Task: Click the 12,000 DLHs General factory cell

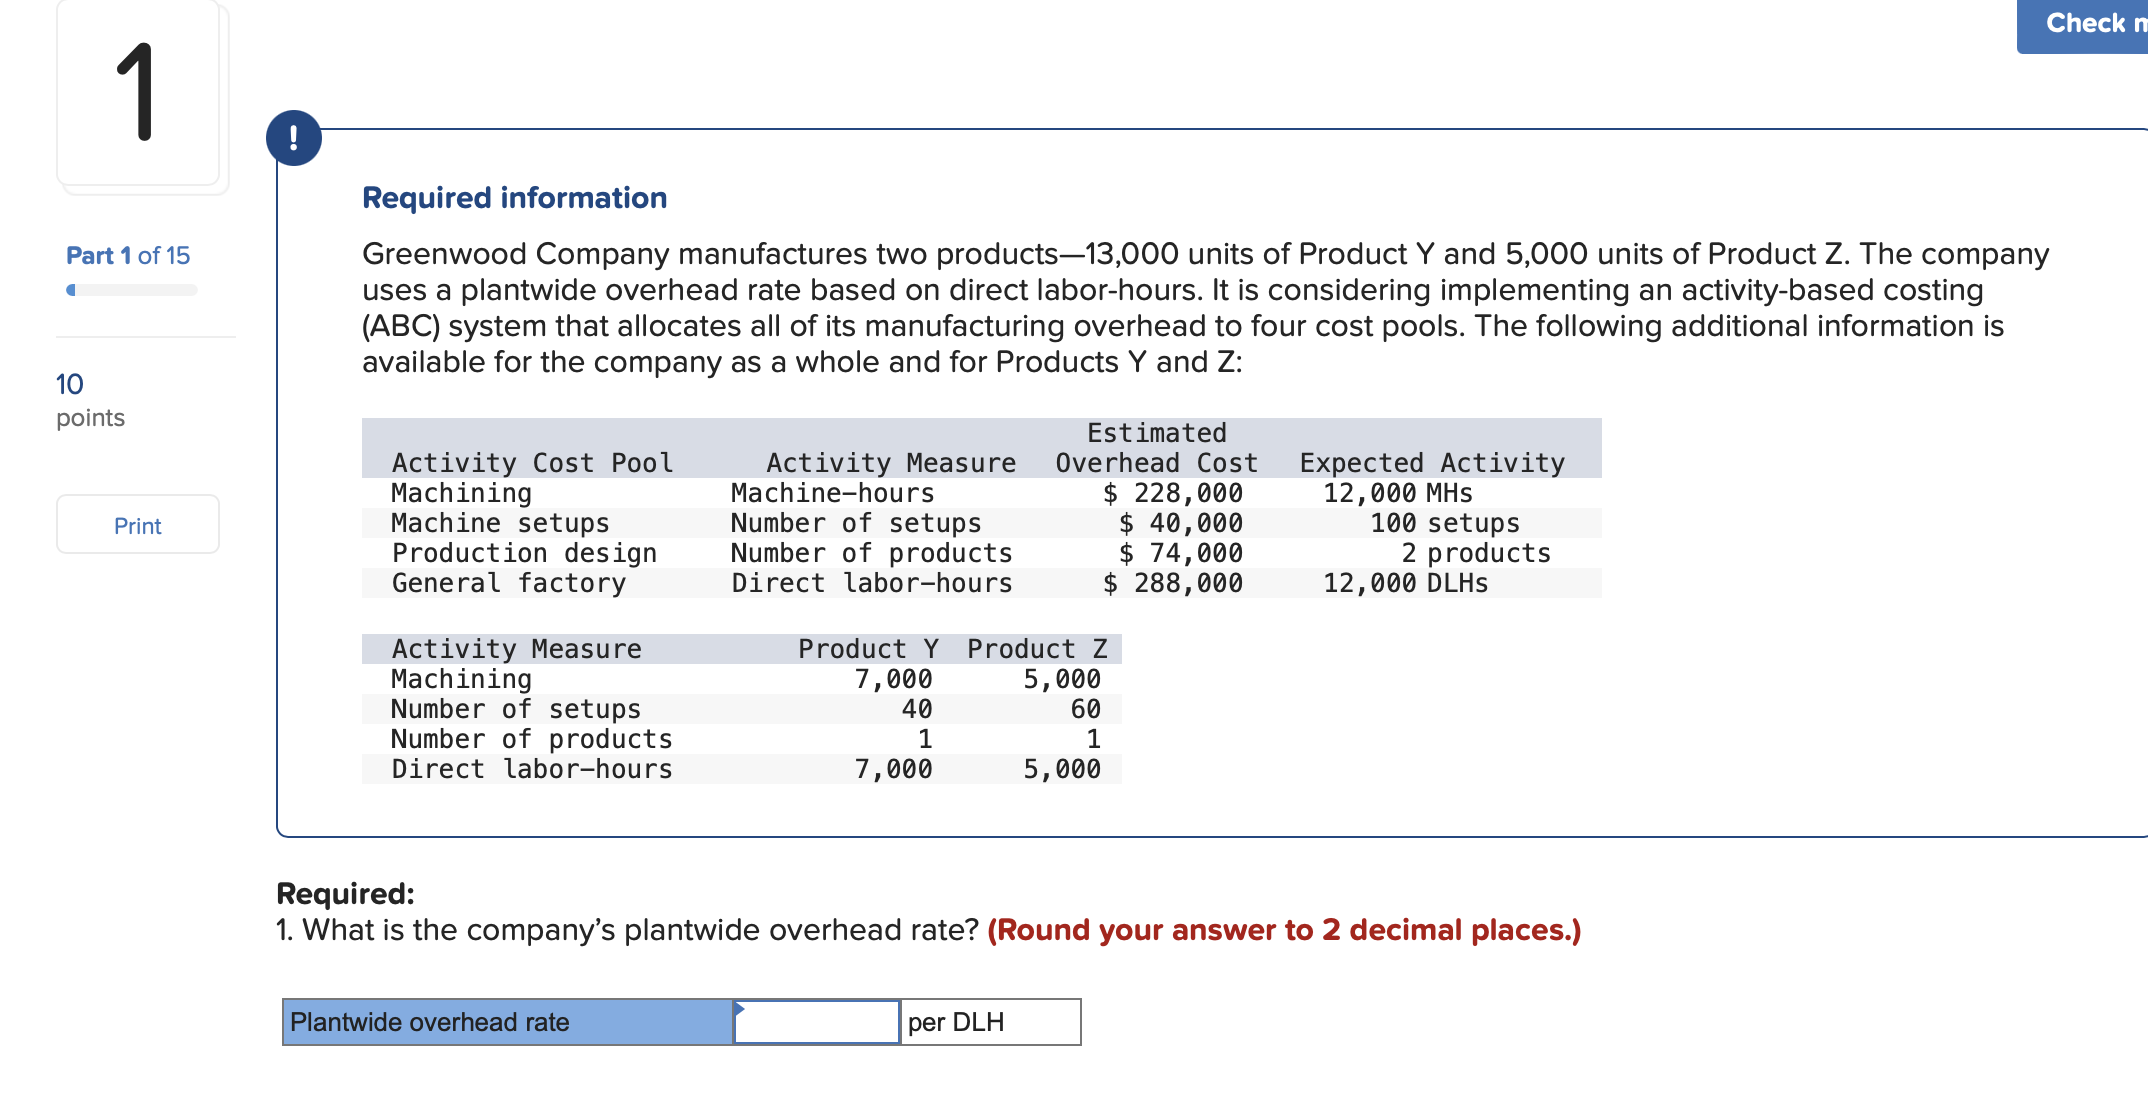Action: (x=1405, y=583)
